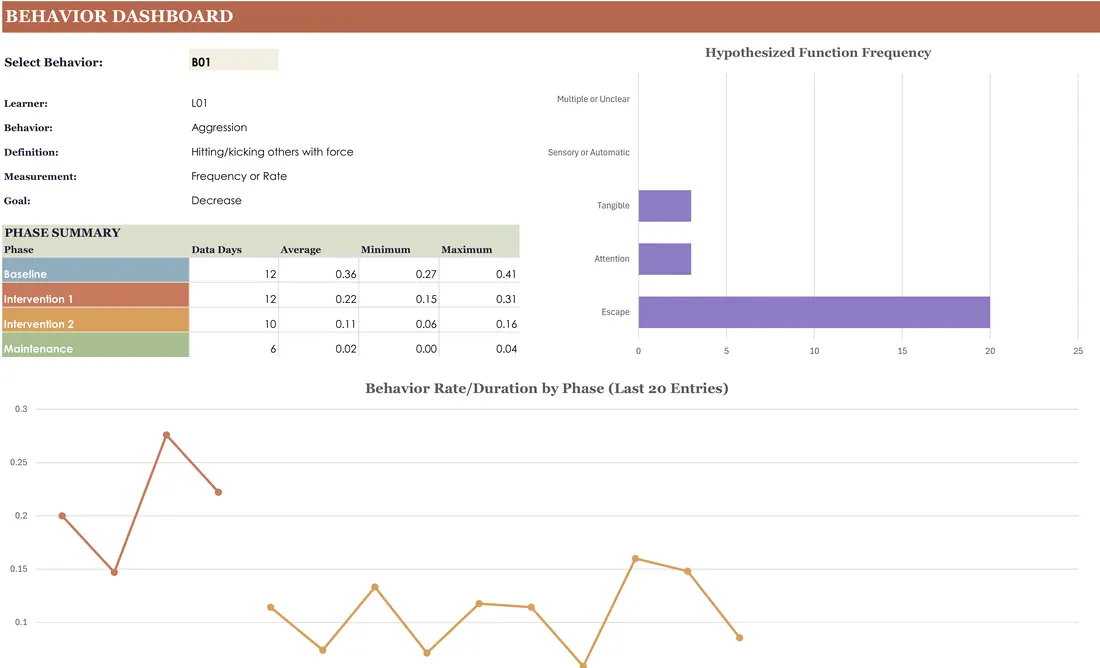Click the Tangible bar in the chart
Viewport: 1100px width, 668px height.
click(x=664, y=206)
